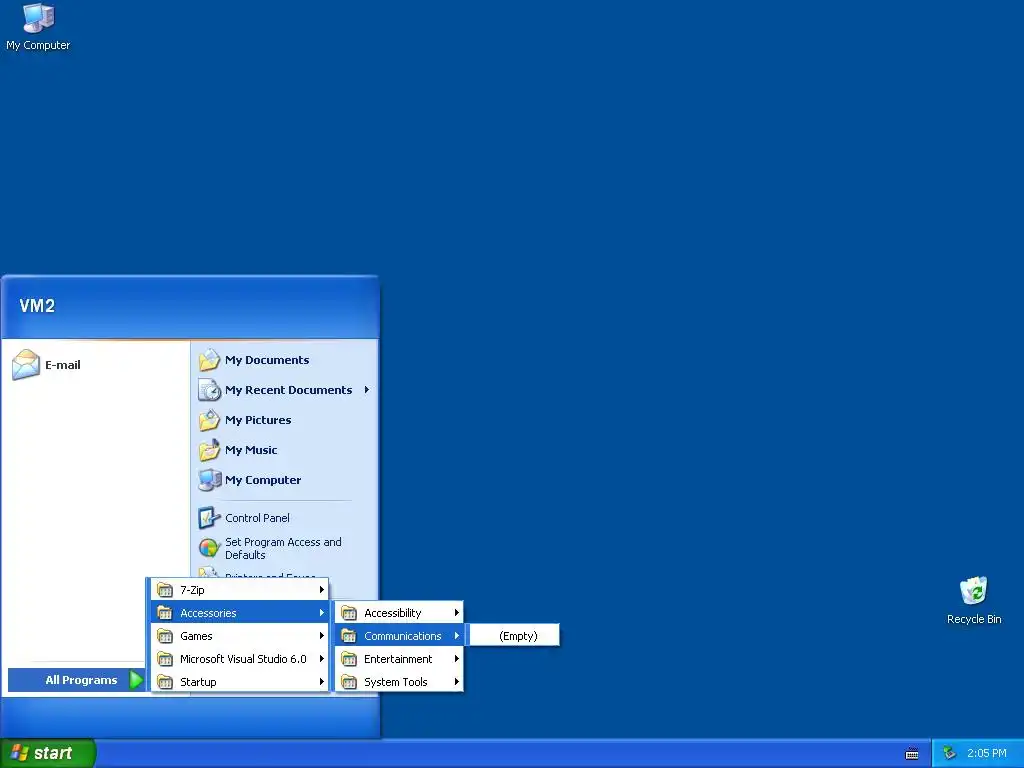Click the 7-Zip program folder icon
Screen dimensions: 1024x768
pos(165,590)
